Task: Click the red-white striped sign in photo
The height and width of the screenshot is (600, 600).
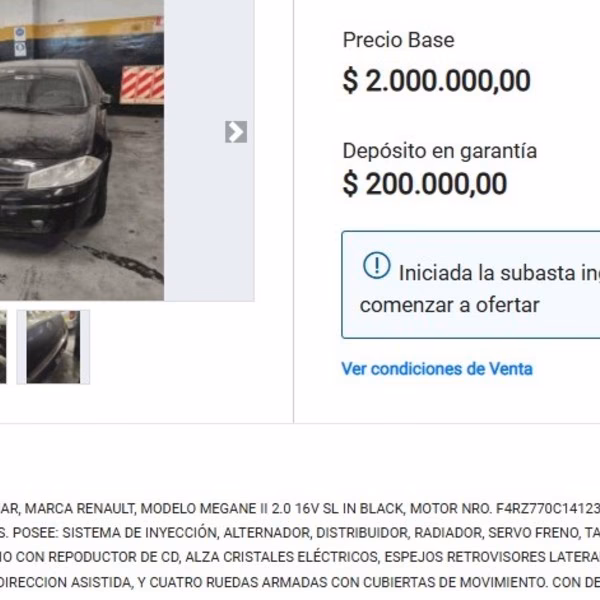Action: point(142,84)
